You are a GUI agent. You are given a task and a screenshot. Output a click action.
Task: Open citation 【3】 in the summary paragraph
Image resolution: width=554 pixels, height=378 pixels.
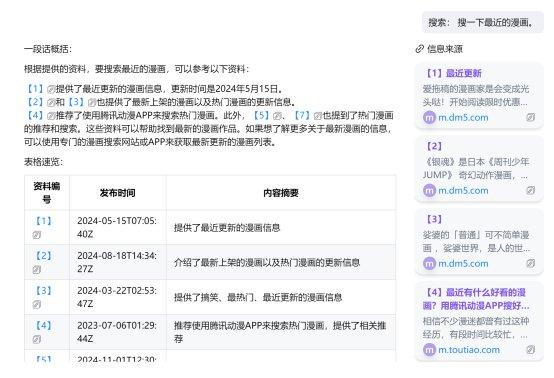pyautogui.click(x=76, y=102)
